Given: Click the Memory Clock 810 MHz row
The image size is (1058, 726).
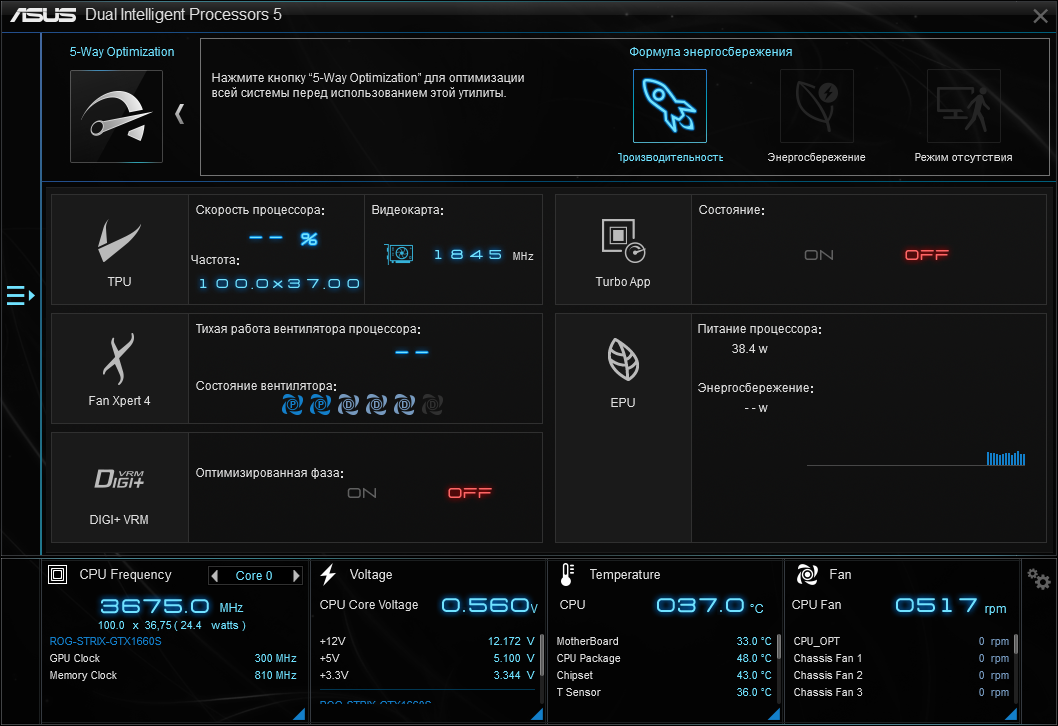Looking at the screenshot, I should pyautogui.click(x=173, y=675).
